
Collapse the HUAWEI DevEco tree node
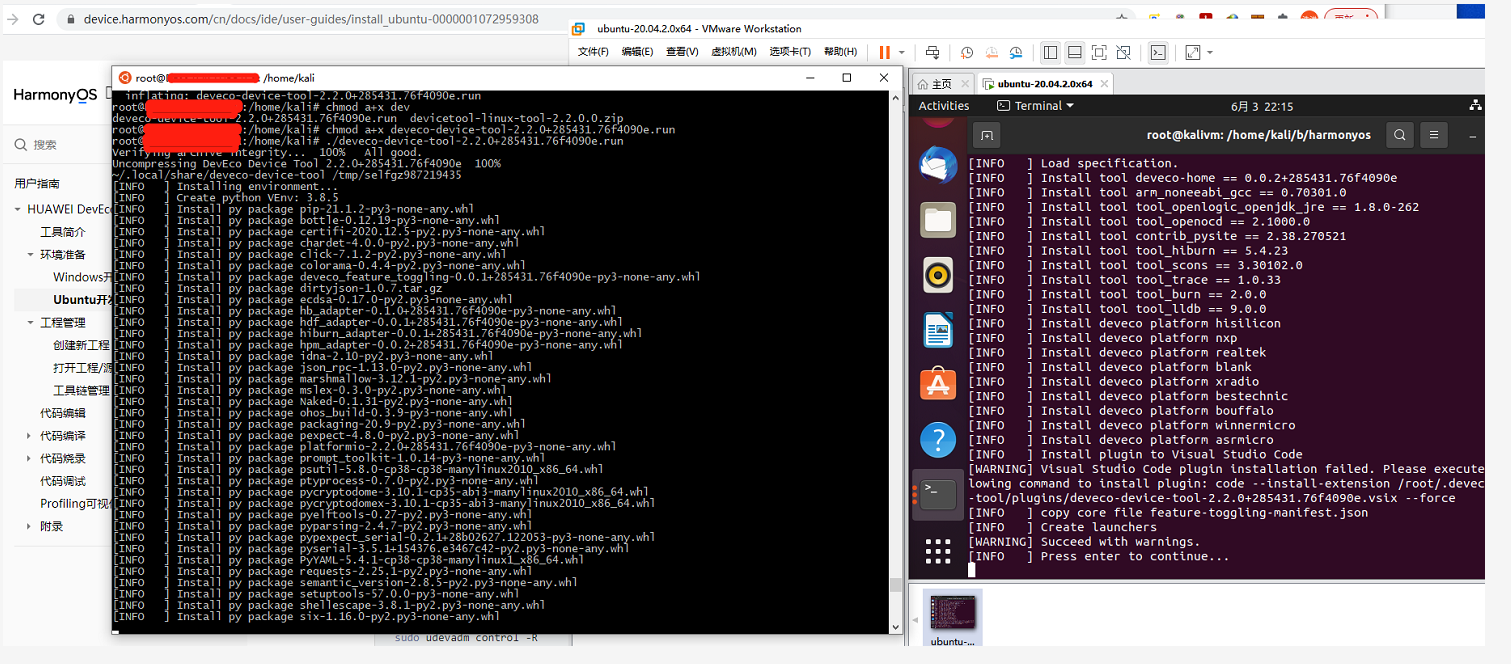(x=18, y=209)
